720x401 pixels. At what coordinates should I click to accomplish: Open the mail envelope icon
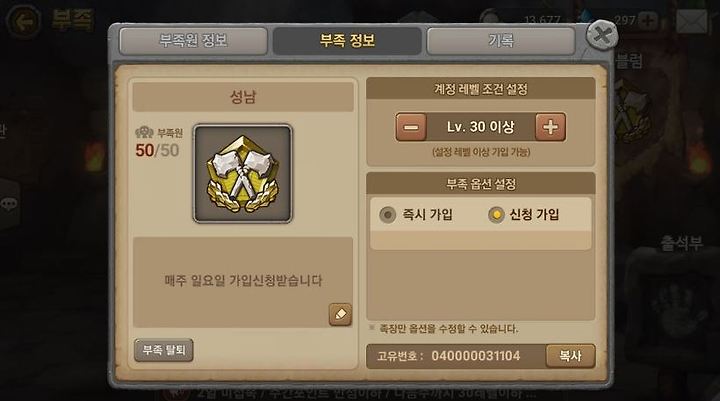coord(692,21)
